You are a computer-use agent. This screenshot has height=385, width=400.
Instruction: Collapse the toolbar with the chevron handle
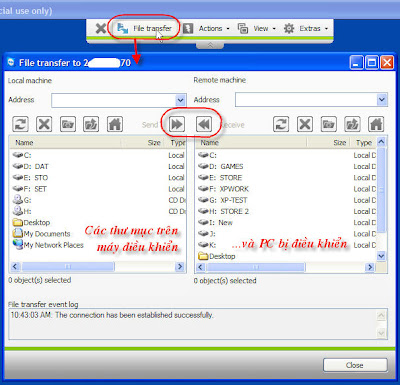pos(210,45)
